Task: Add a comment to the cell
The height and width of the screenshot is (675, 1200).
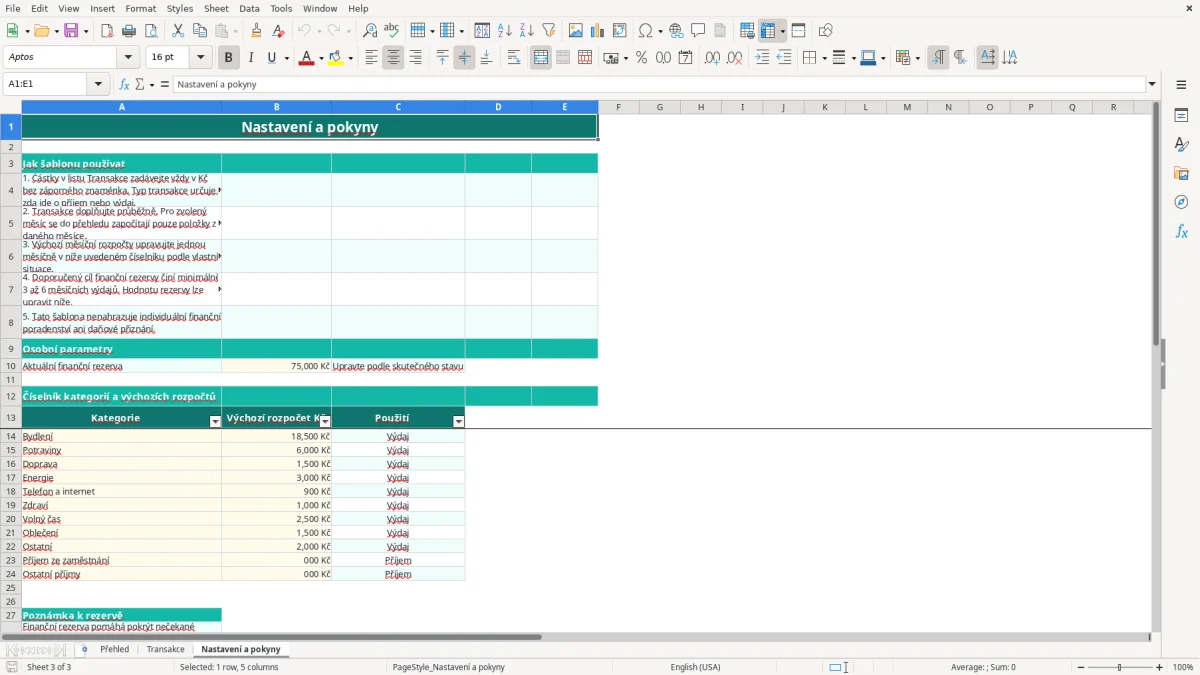Action: coord(698,31)
